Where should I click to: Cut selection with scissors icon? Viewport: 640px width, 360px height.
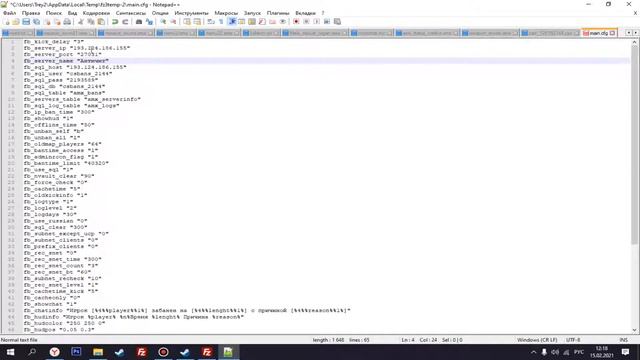tap(80, 22)
